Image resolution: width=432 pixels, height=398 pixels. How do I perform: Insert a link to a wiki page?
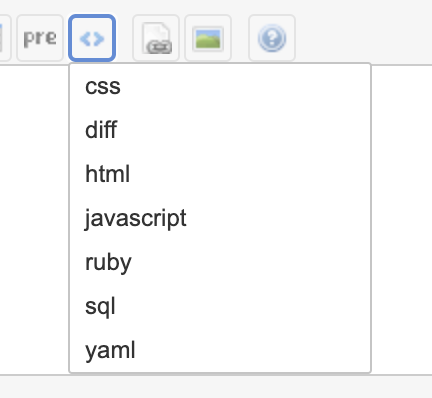coord(156,38)
